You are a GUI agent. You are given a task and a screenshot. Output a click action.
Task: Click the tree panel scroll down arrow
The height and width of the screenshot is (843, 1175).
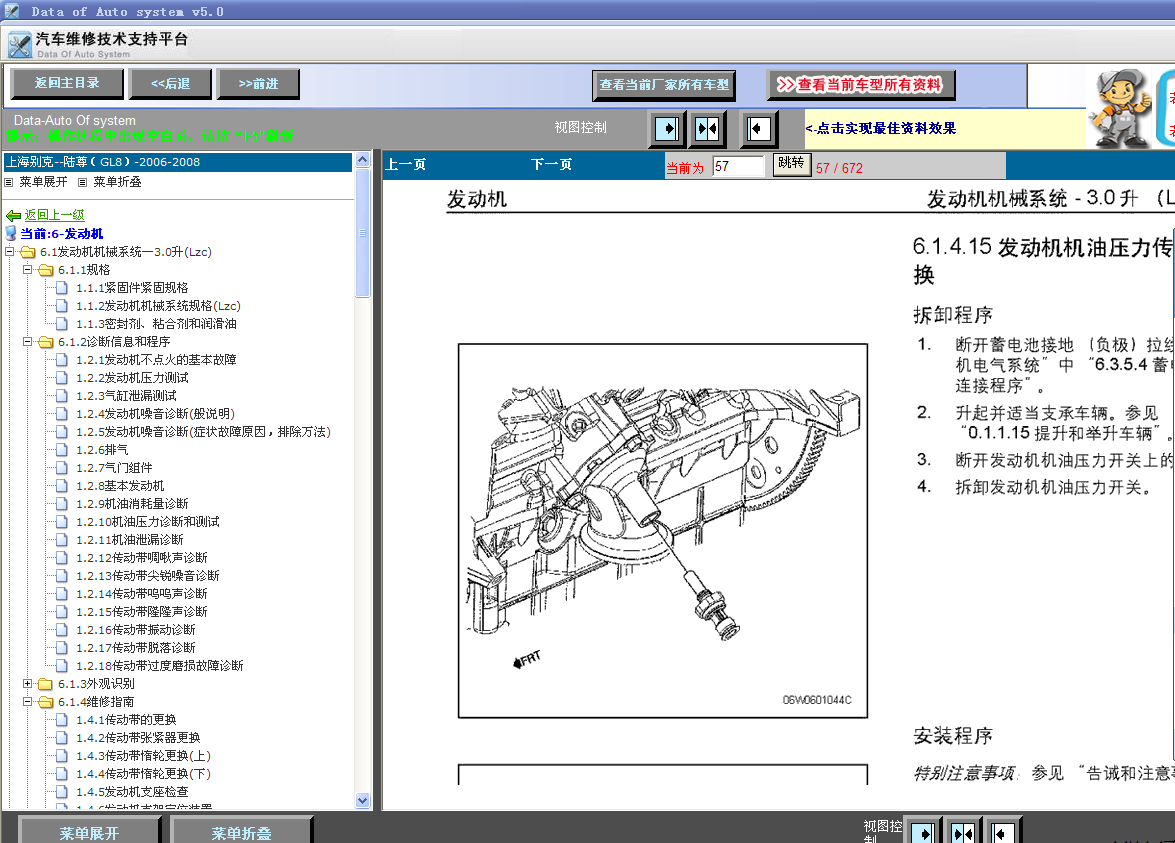click(363, 800)
